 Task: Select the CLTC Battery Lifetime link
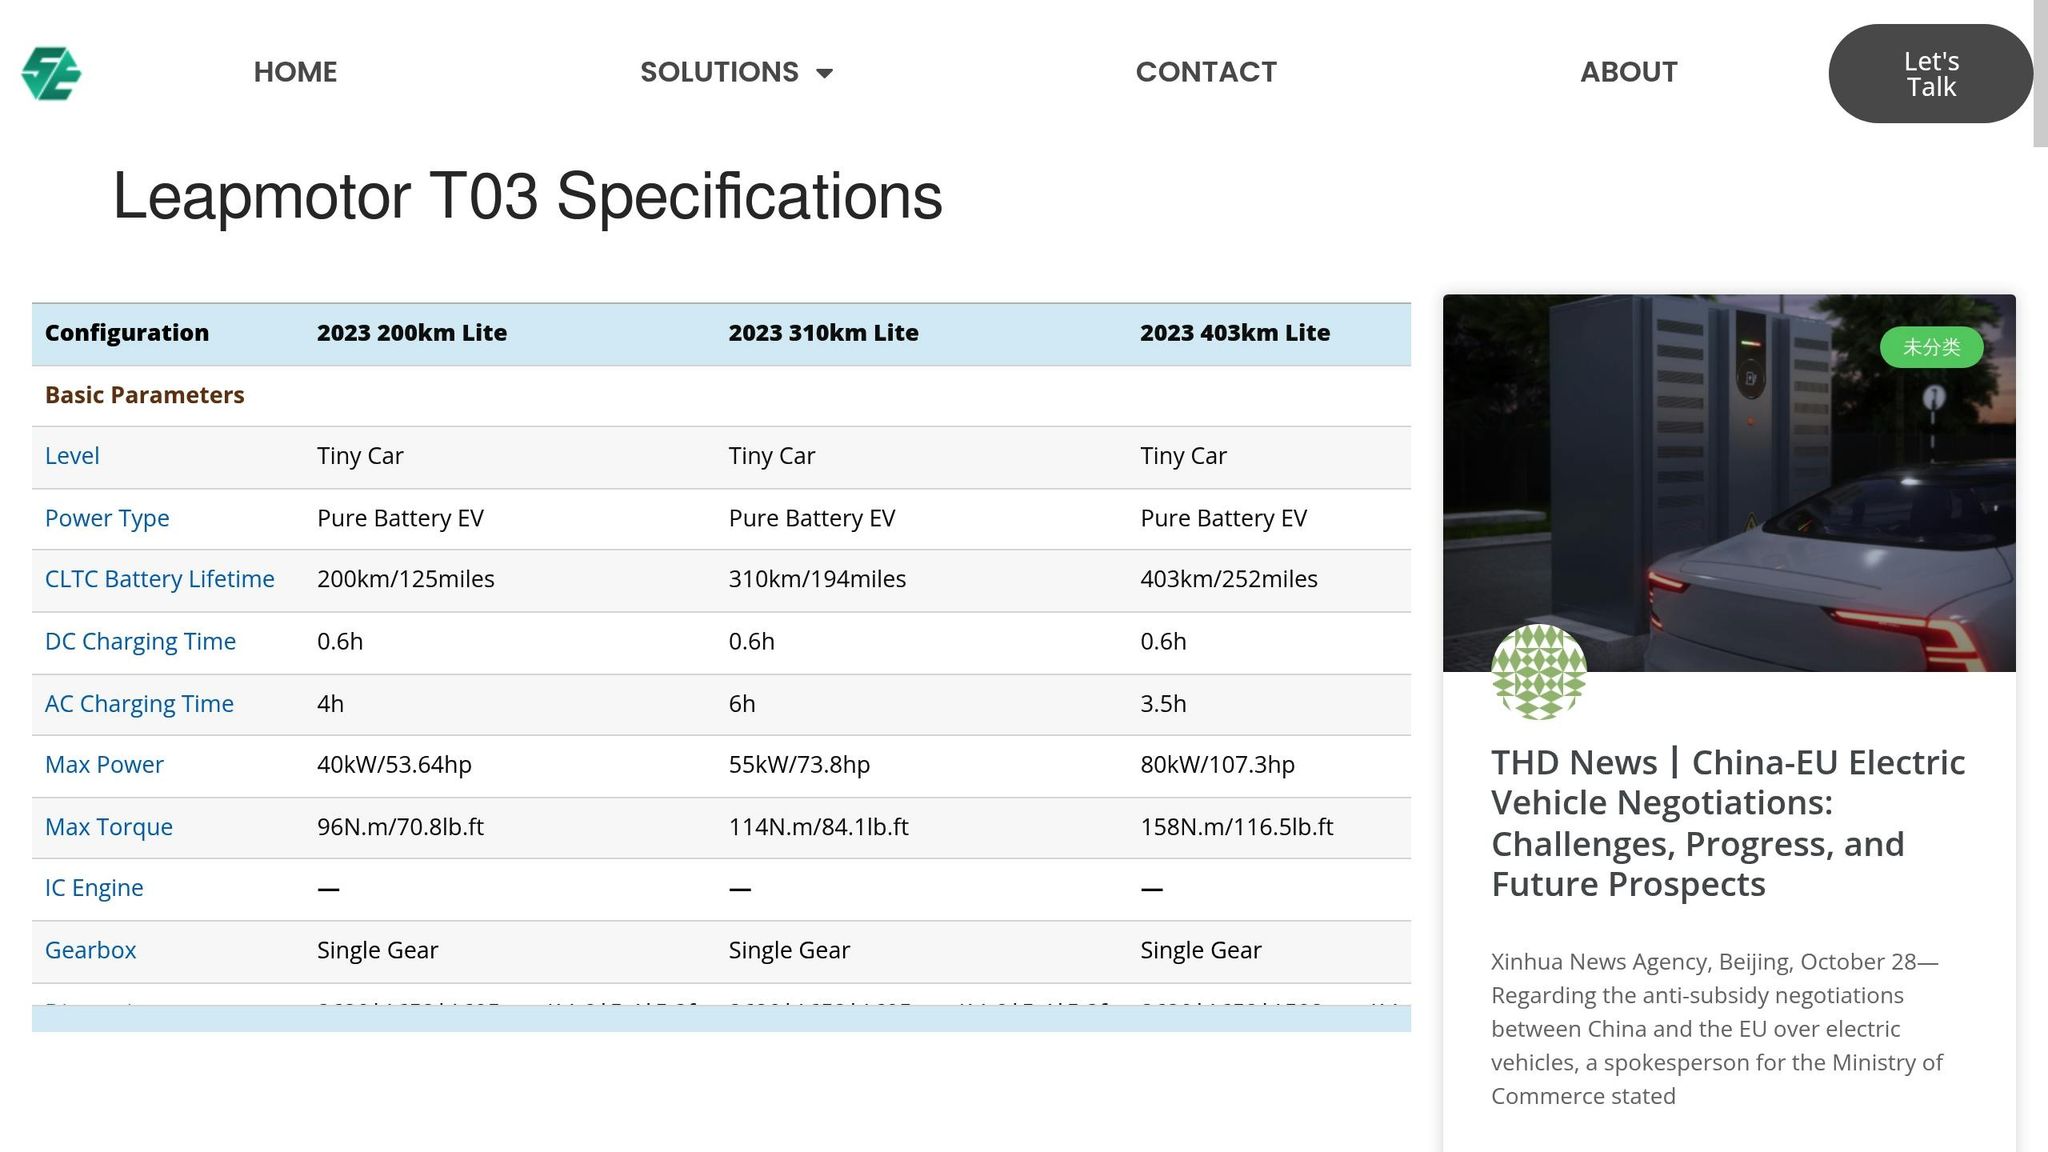(159, 579)
